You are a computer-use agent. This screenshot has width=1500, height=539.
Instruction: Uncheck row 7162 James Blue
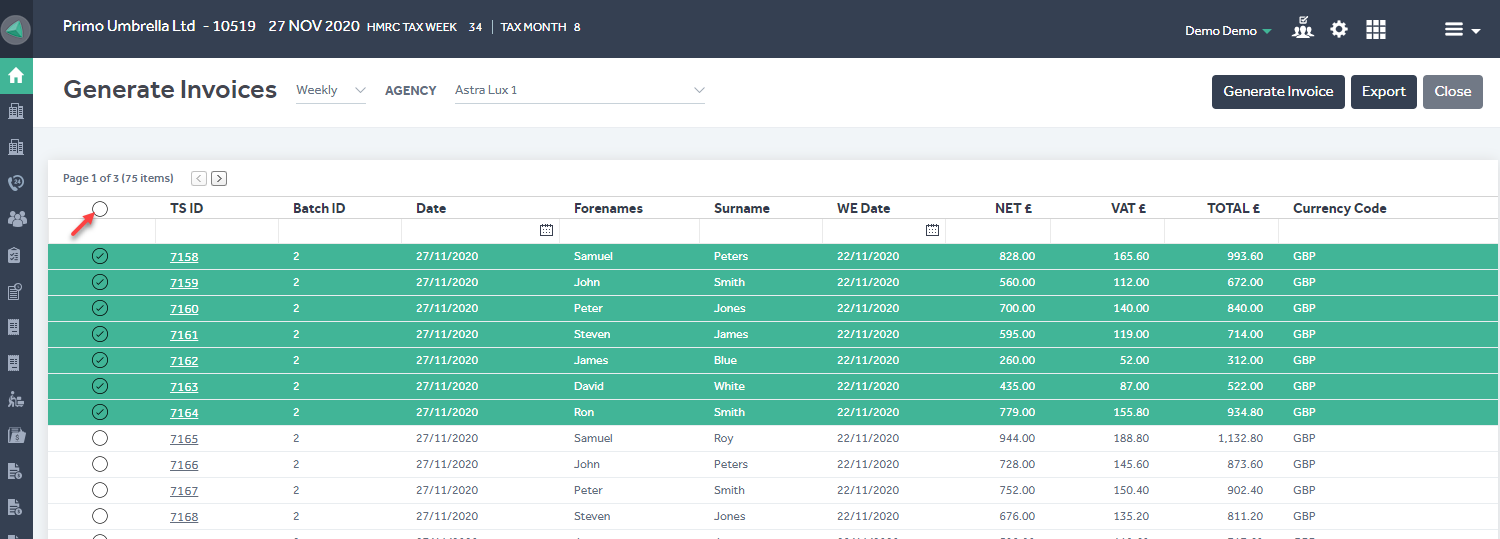(x=100, y=360)
